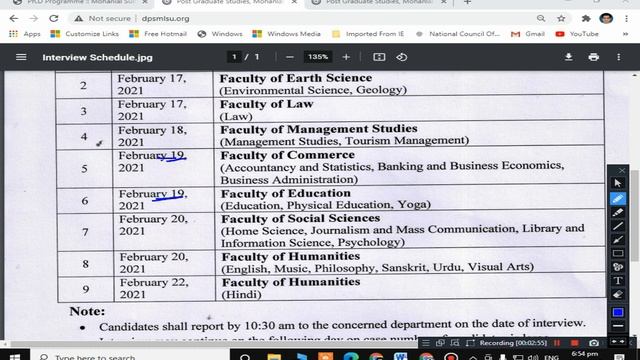
Task: Click the Fit to page icon
Action: [379, 57]
